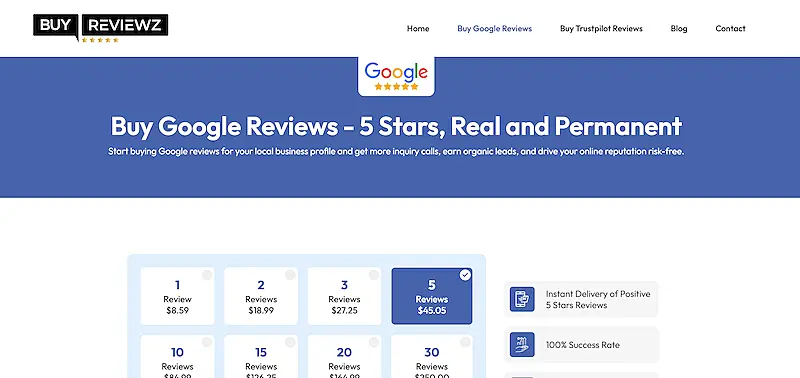Select the 5 Reviews $45.05 package
Viewport: 800px width, 378px height.
(432, 296)
